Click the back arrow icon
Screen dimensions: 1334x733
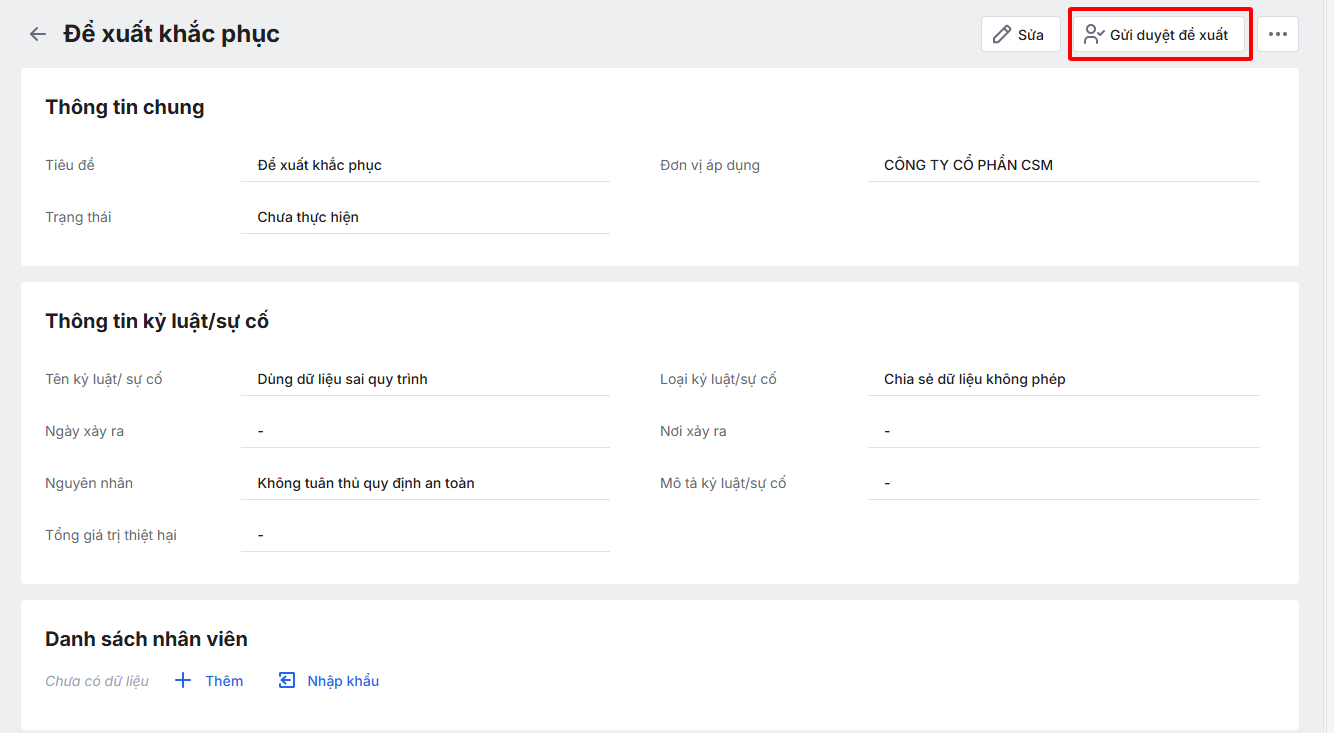38,34
